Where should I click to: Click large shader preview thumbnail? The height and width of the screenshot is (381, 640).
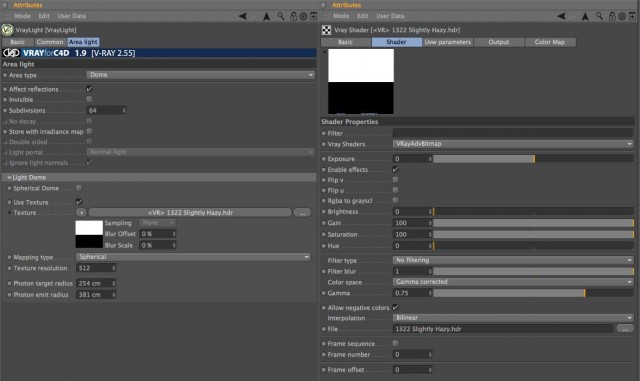point(361,82)
